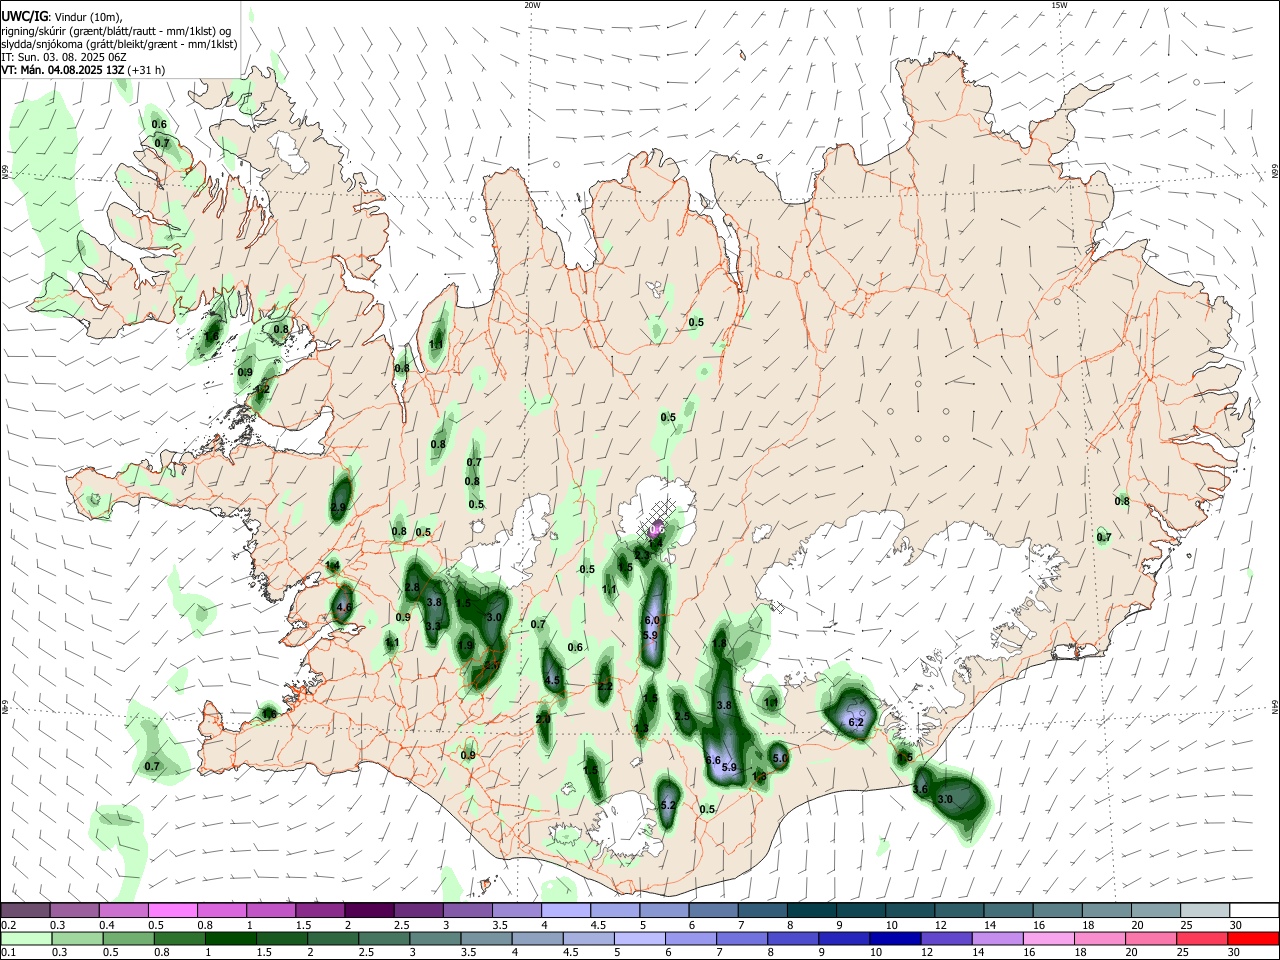The width and height of the screenshot is (1280, 960).
Task: Select the deep navy 10–12 swatch, lower legend
Action: (x=894, y=938)
